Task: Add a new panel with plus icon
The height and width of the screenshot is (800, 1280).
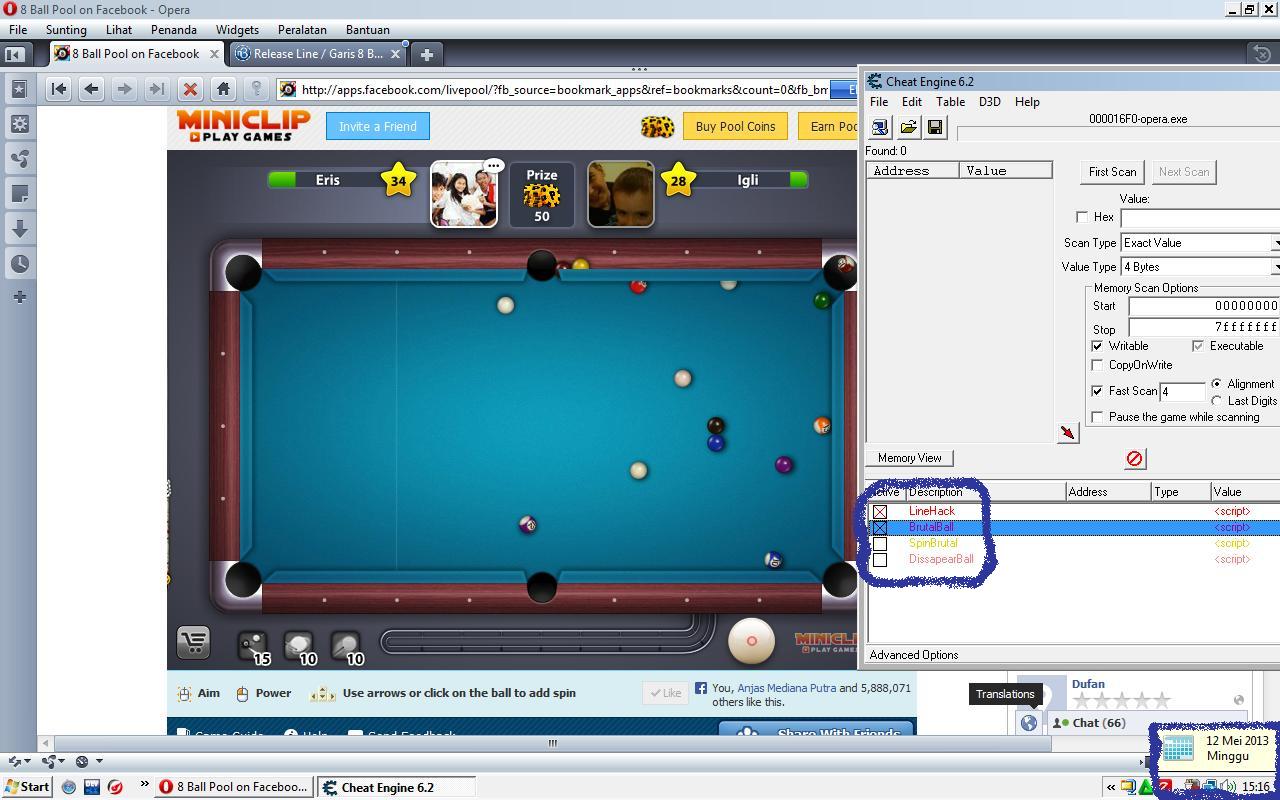Action: [19, 297]
